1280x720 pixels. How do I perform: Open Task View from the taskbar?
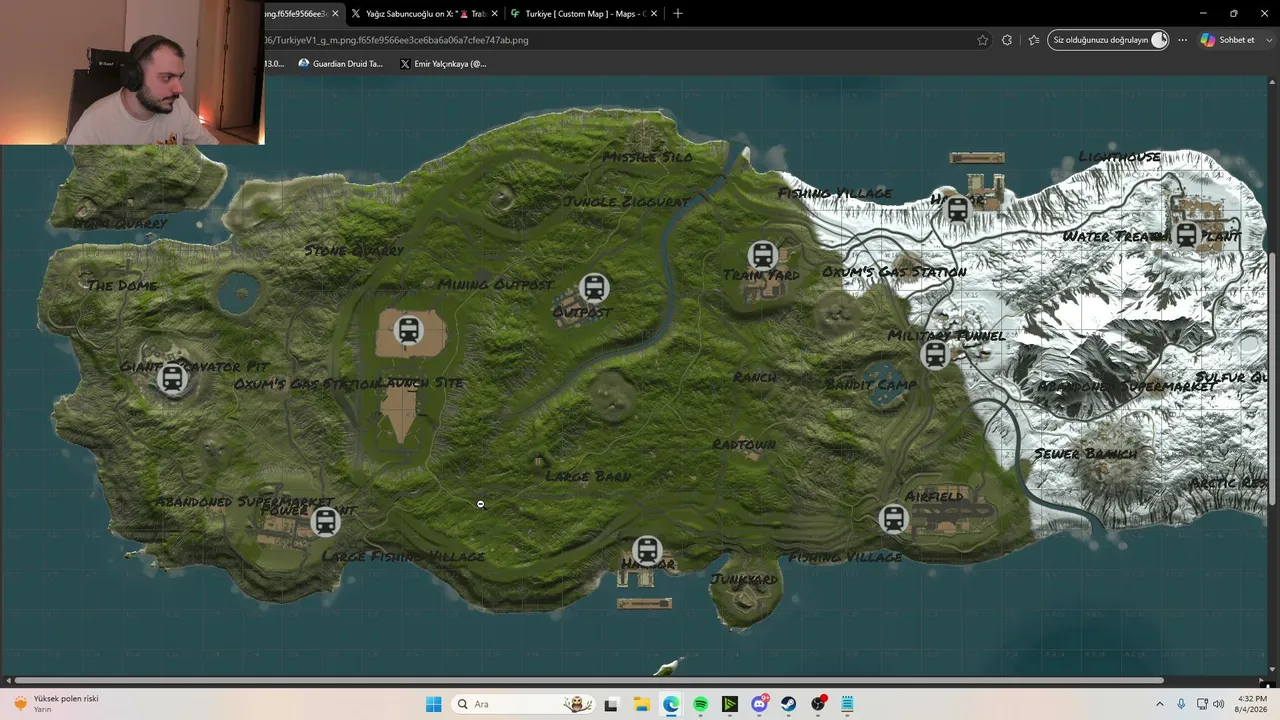pyautogui.click(x=611, y=704)
